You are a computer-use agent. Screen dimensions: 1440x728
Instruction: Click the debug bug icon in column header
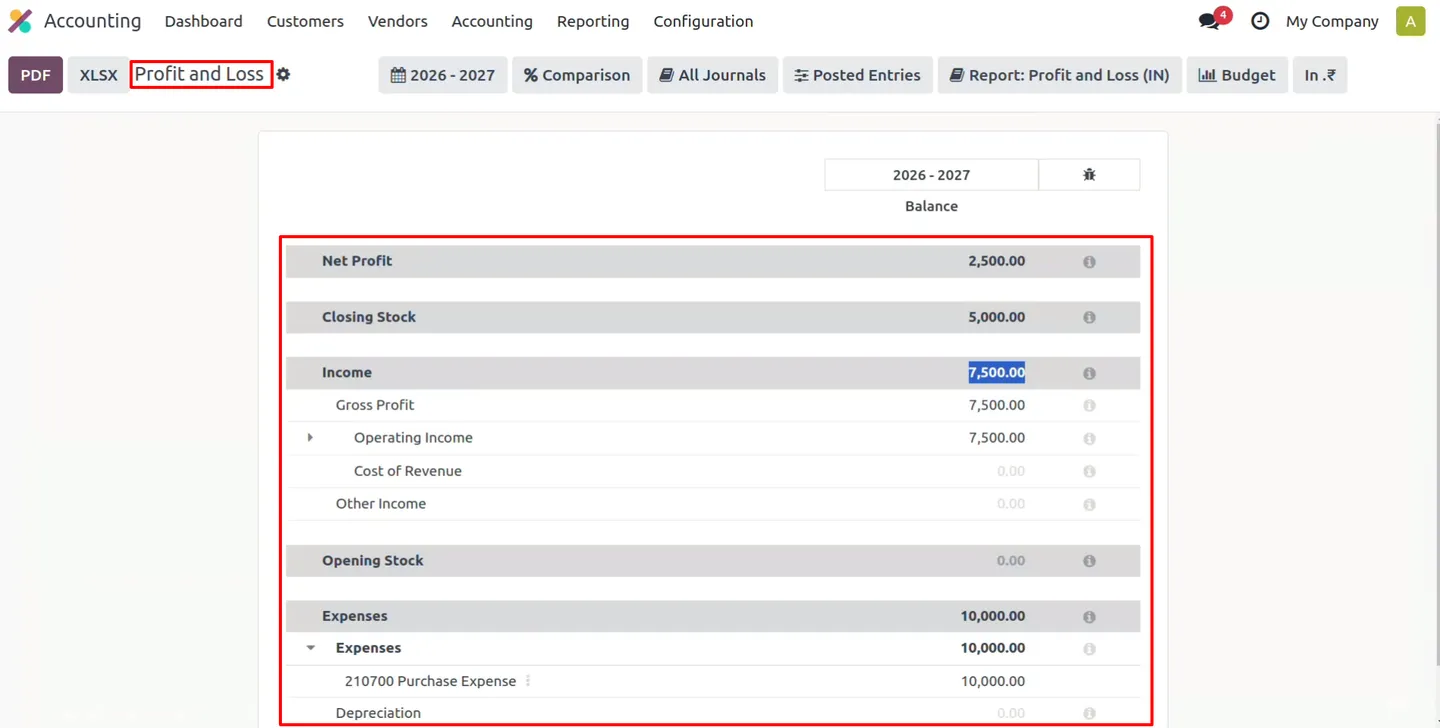(1089, 174)
